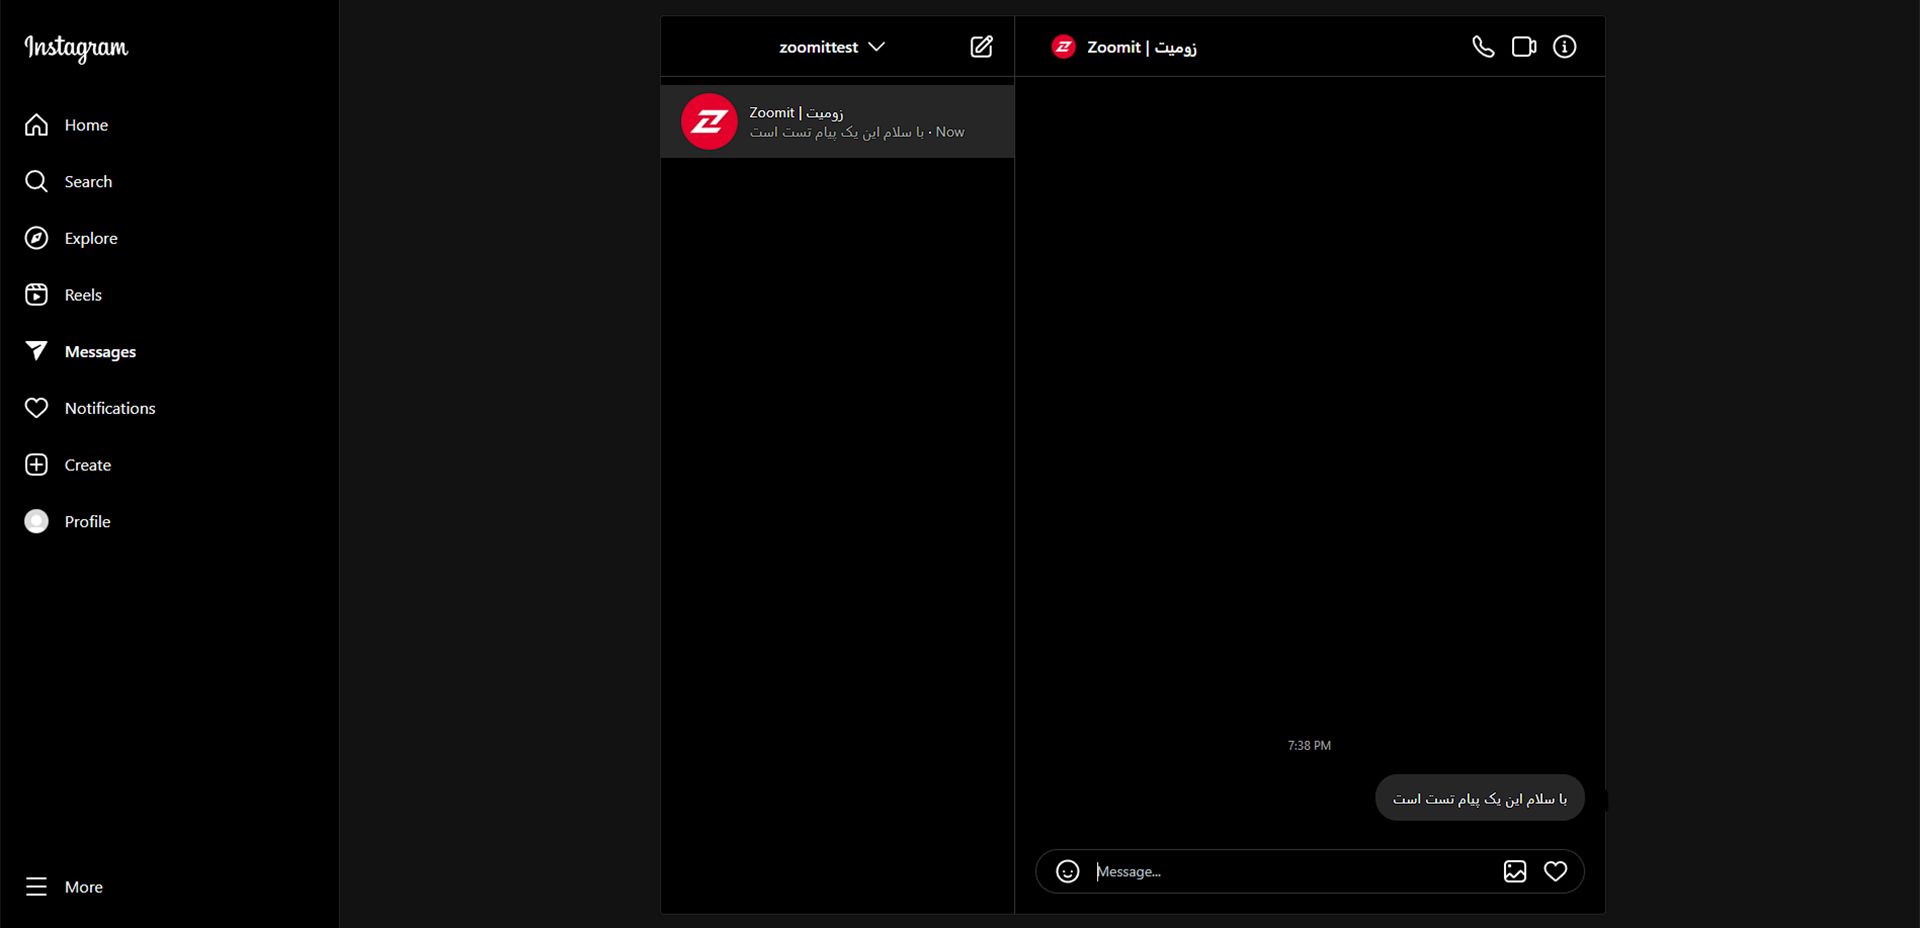Click the Zoomit avatar in conversation list
The width and height of the screenshot is (1920, 928).
(x=709, y=121)
